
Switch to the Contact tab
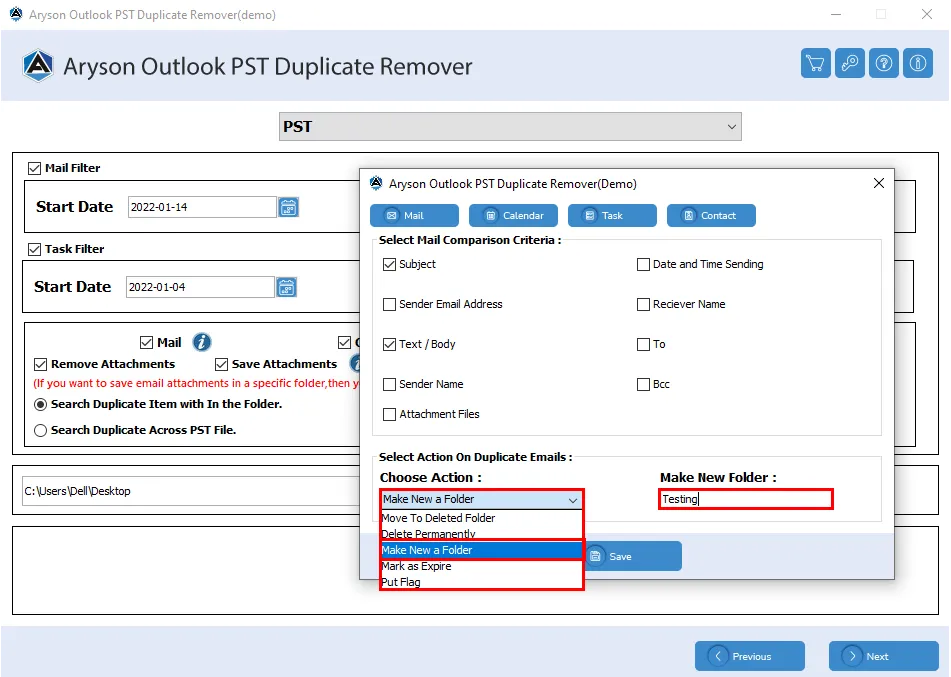(x=711, y=215)
